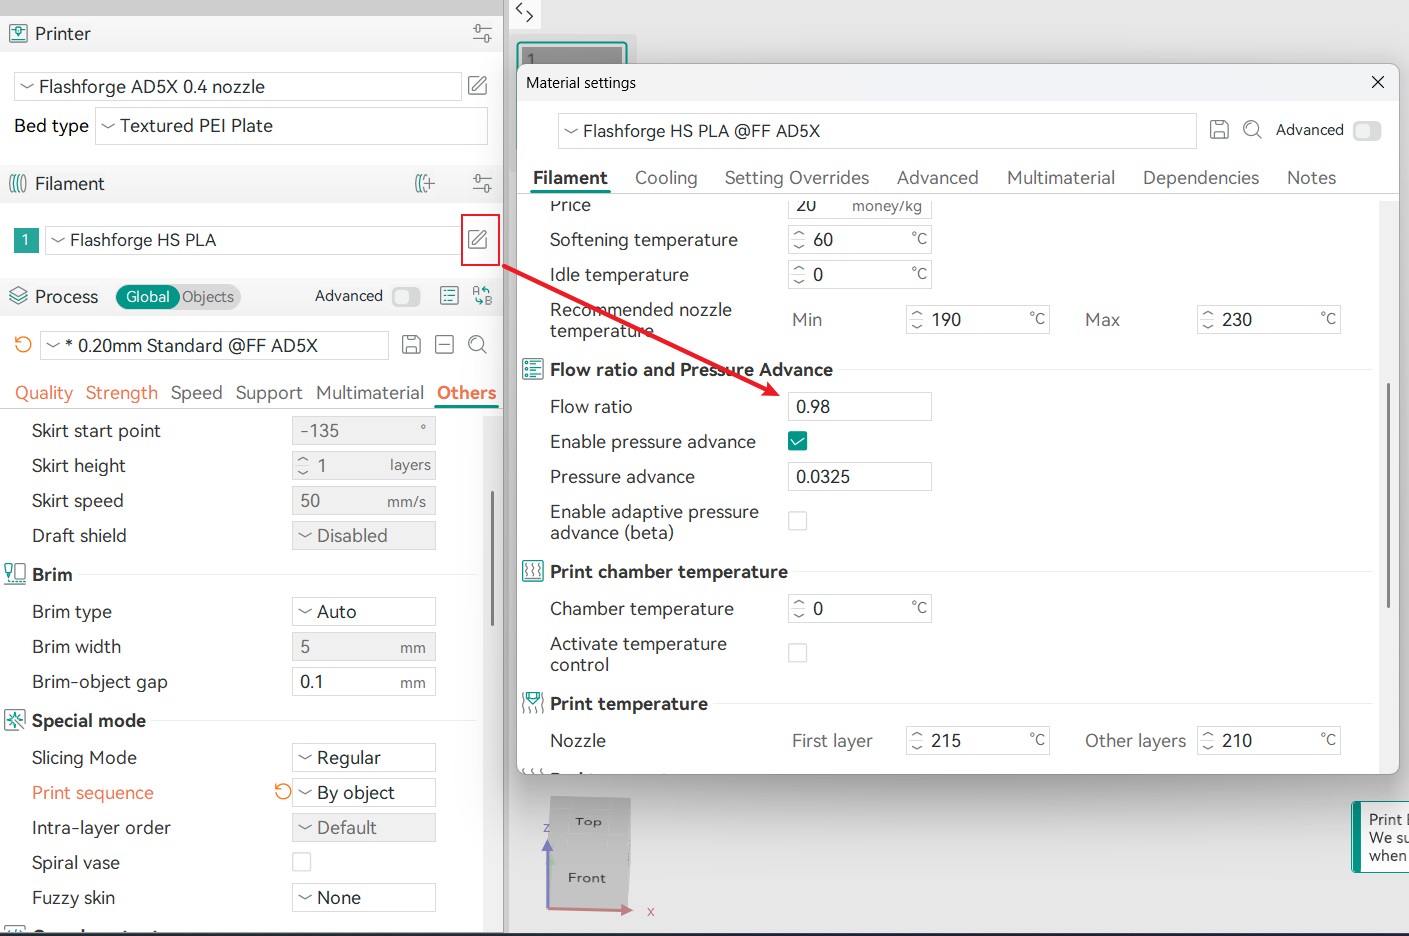Expand the Brim type dropdown
The width and height of the screenshot is (1409, 936).
(364, 612)
